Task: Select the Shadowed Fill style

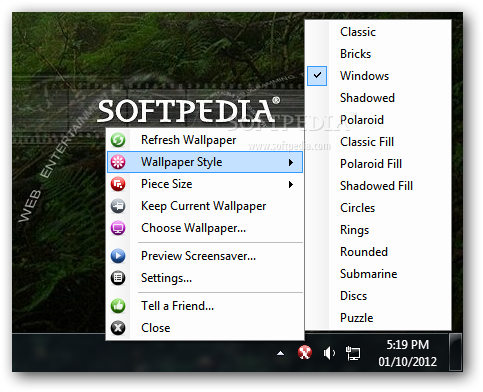Action: point(378,186)
